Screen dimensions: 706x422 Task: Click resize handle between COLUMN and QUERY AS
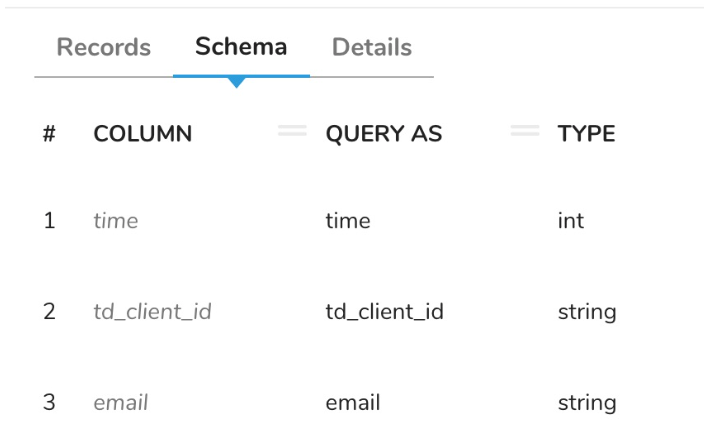(291, 131)
